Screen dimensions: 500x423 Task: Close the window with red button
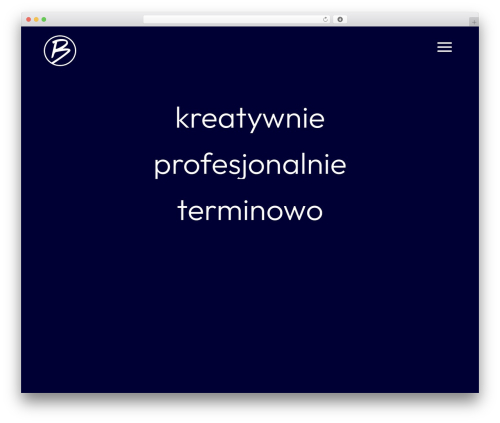click(x=29, y=20)
